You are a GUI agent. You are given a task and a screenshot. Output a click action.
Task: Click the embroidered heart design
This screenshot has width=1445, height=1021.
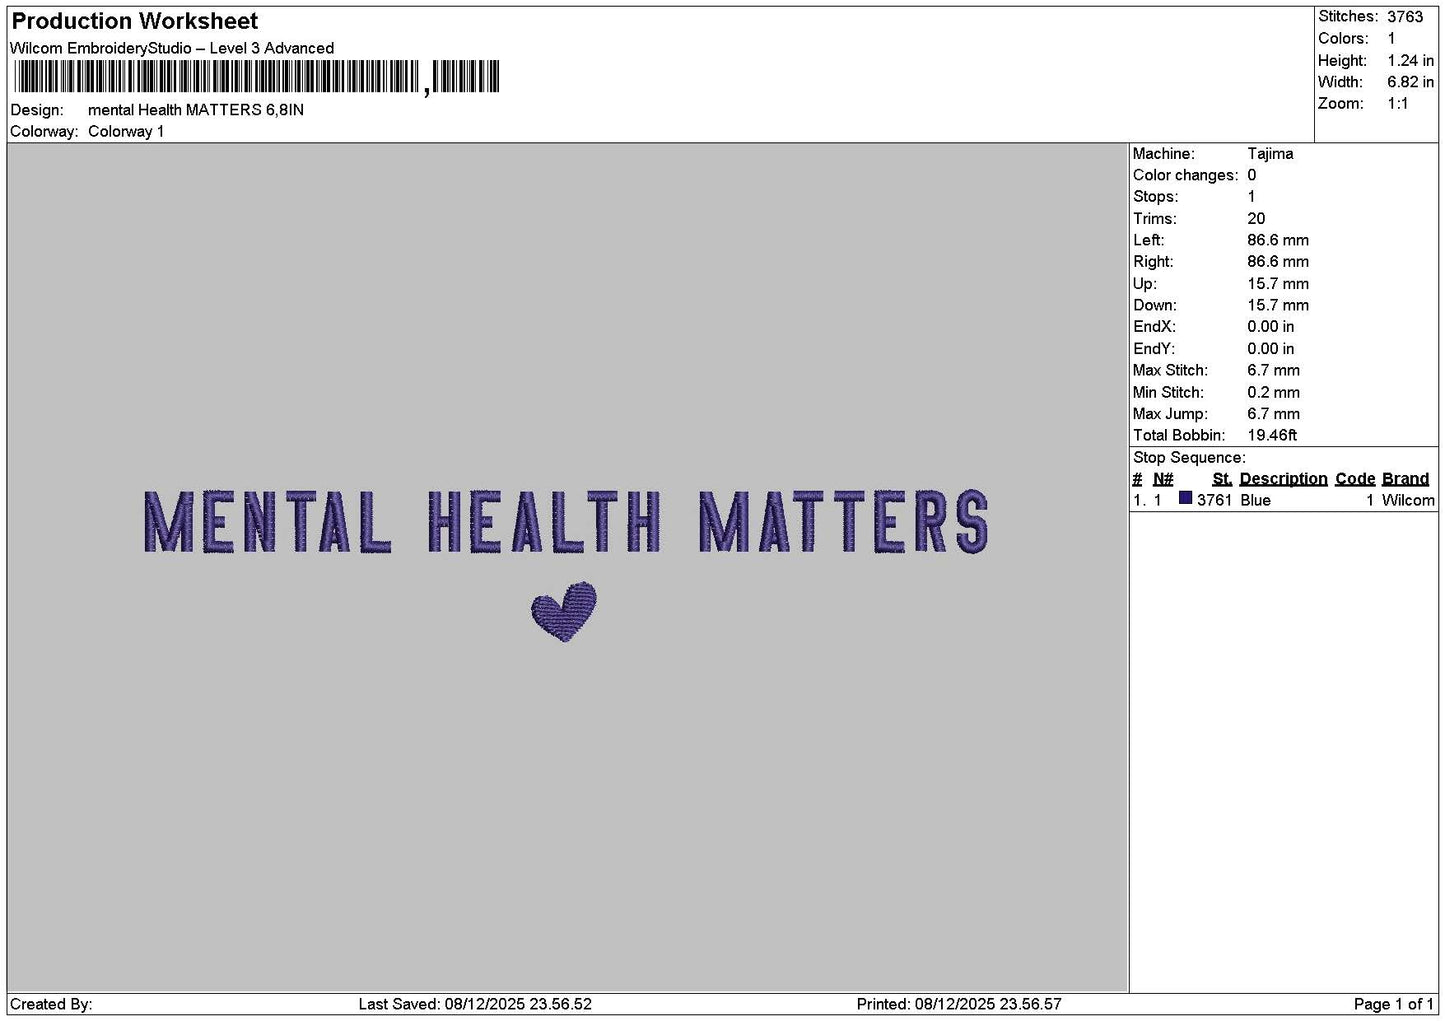[x=564, y=612]
